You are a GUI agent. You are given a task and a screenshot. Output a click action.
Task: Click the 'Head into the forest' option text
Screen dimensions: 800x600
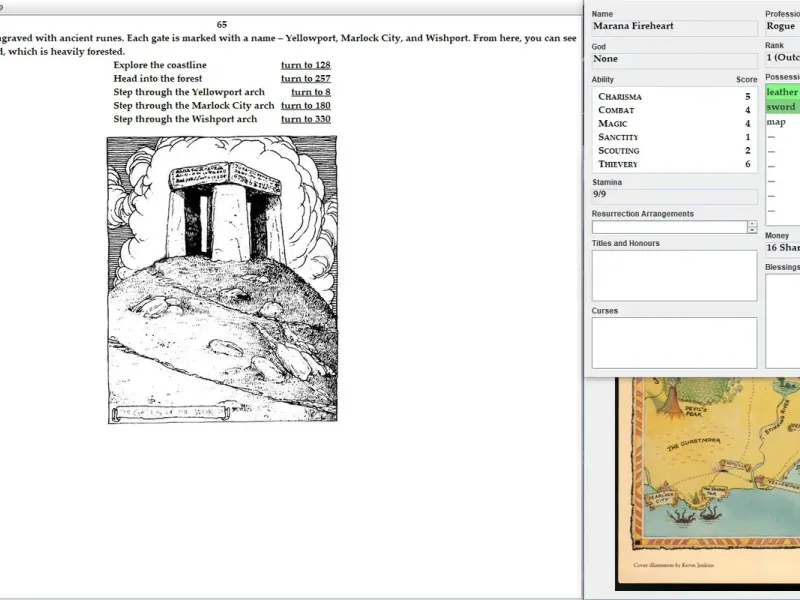coord(158,79)
